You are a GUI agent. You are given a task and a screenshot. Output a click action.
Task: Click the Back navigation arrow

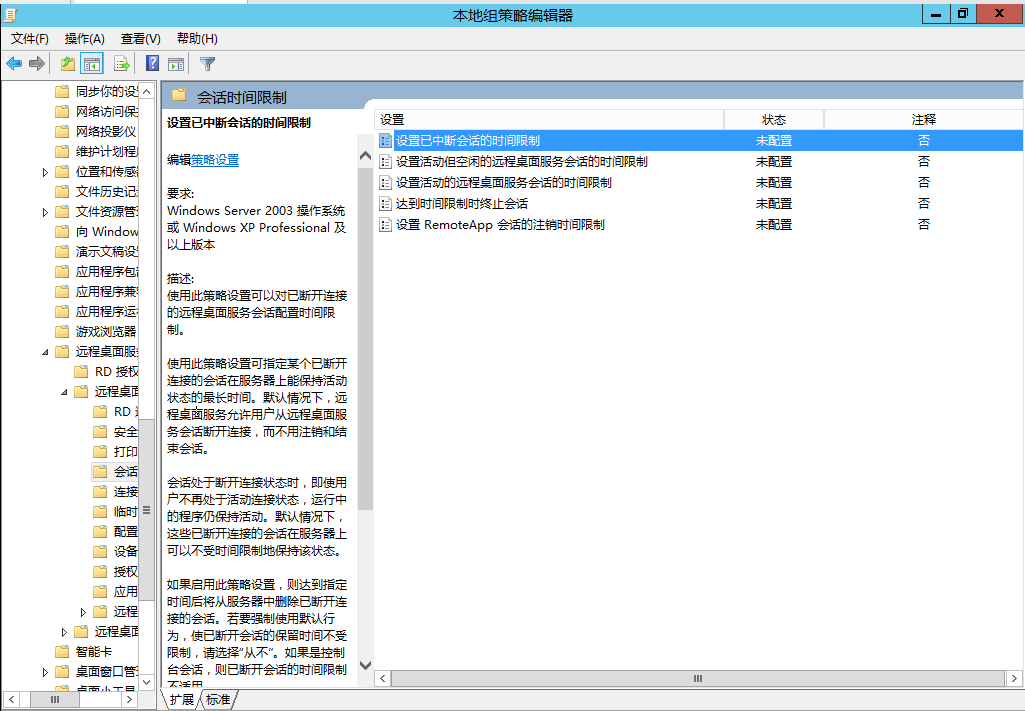tap(14, 63)
